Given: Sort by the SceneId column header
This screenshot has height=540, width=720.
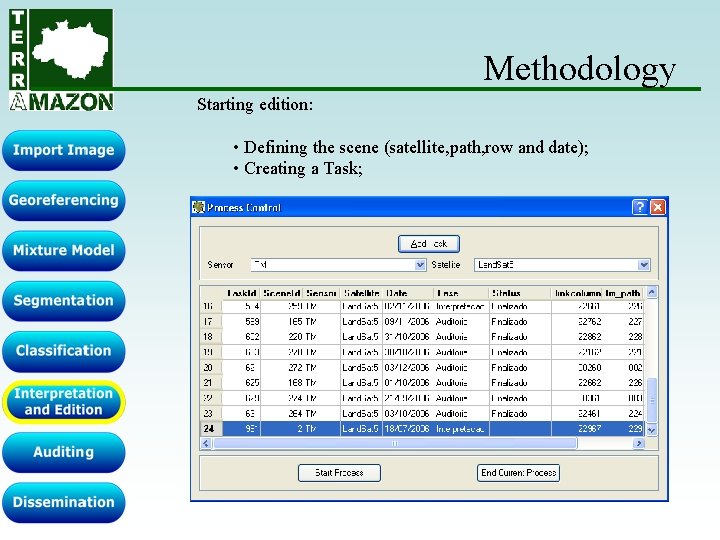Looking at the screenshot, I should click(x=282, y=293).
